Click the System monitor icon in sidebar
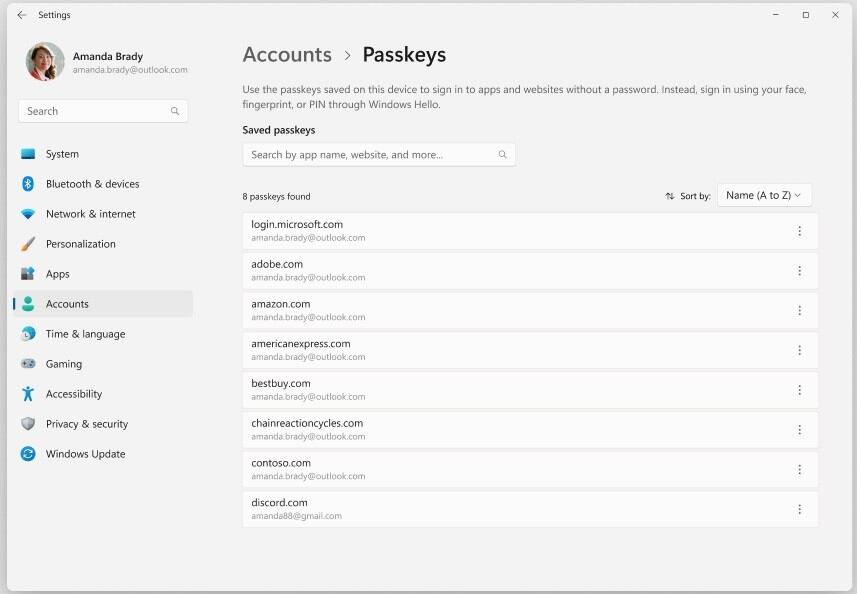Image resolution: width=857 pixels, height=594 pixels. tap(28, 154)
